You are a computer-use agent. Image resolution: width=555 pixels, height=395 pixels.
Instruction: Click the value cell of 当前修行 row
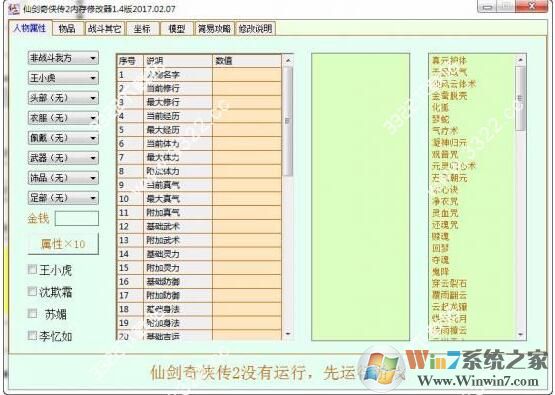pyautogui.click(x=247, y=88)
